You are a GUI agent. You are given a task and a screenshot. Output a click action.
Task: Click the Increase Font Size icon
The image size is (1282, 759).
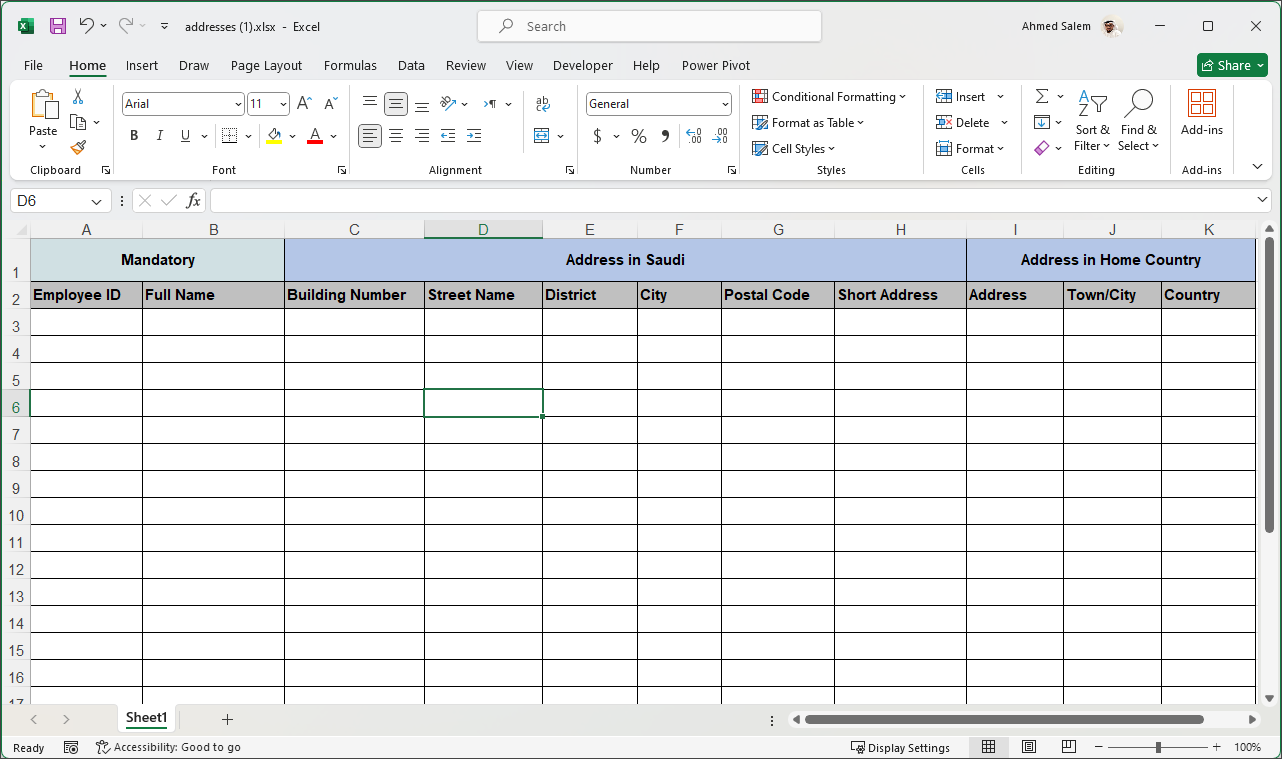[x=305, y=104]
